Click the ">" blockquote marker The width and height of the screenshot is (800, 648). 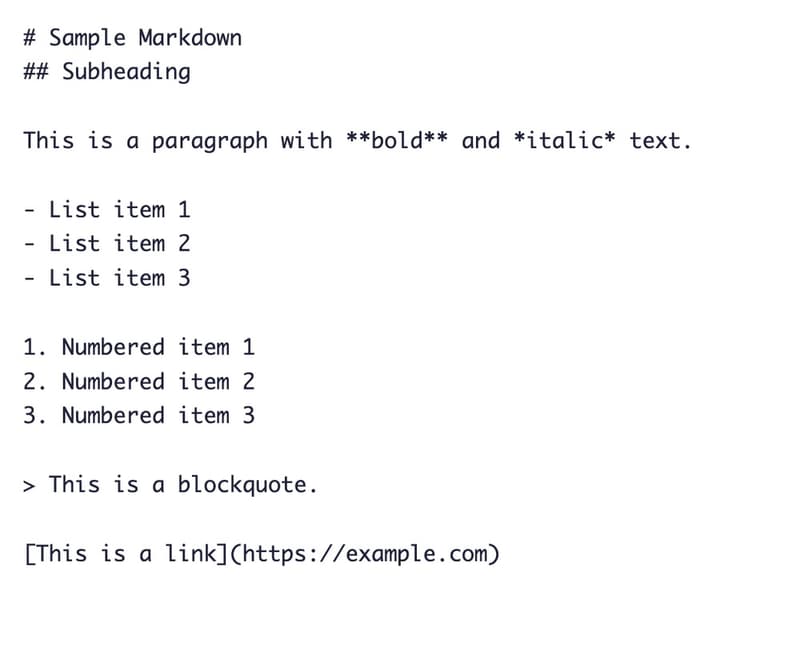[x=30, y=486]
